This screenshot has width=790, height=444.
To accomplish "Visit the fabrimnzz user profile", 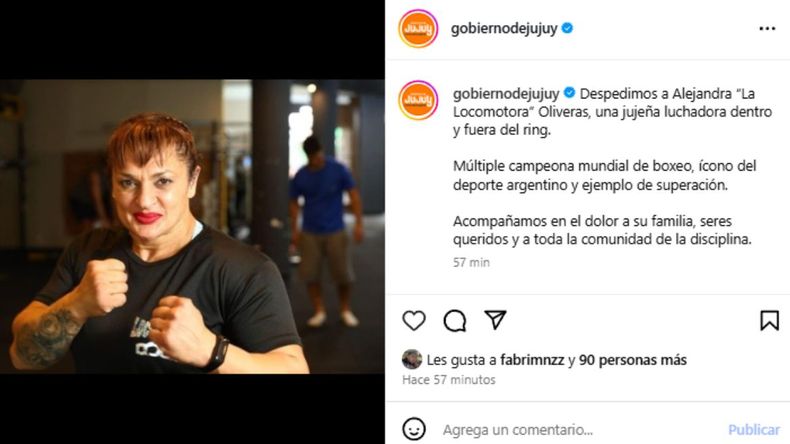I will 532,360.
